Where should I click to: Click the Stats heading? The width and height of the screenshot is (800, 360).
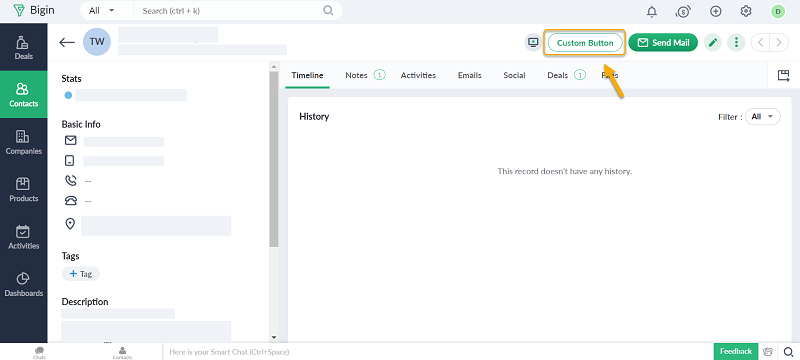pyautogui.click(x=71, y=79)
